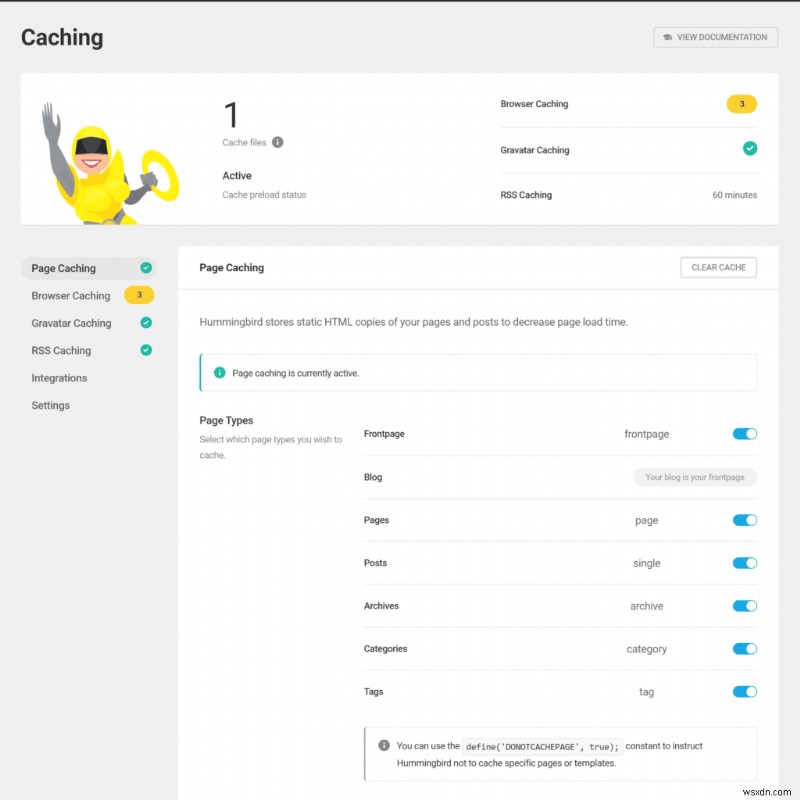This screenshot has width=800, height=800.
Task: Click the define('DONOTCACHEPAGE', true); code snippet
Action: tap(542, 746)
